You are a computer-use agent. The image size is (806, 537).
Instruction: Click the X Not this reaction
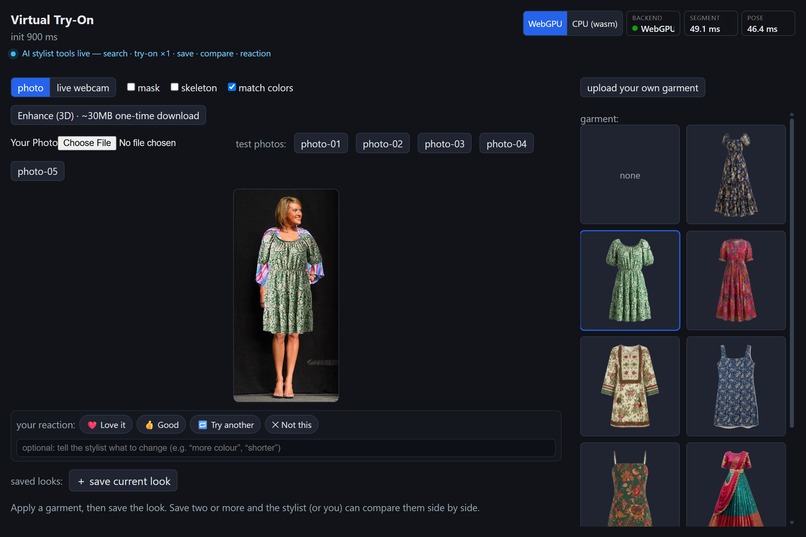pyautogui.click(x=291, y=424)
